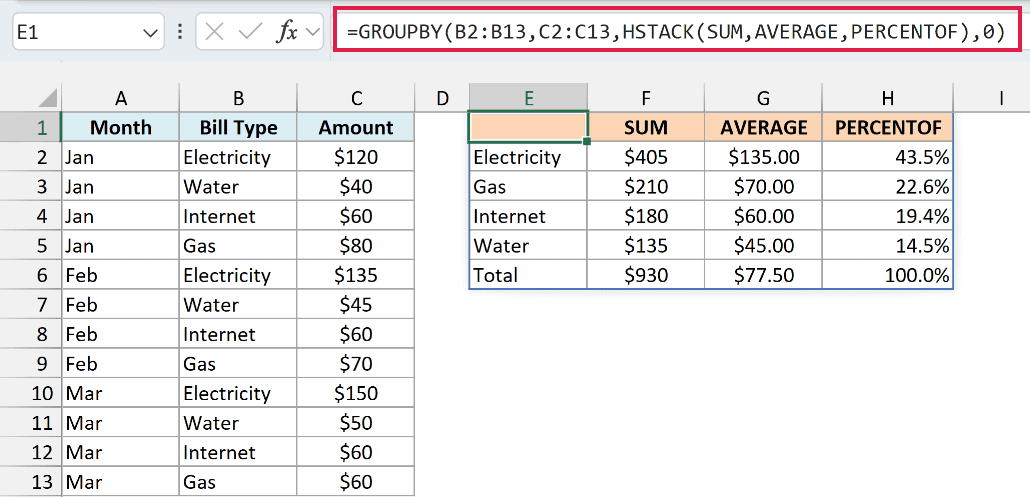Select the 43.5% cell

887,157
